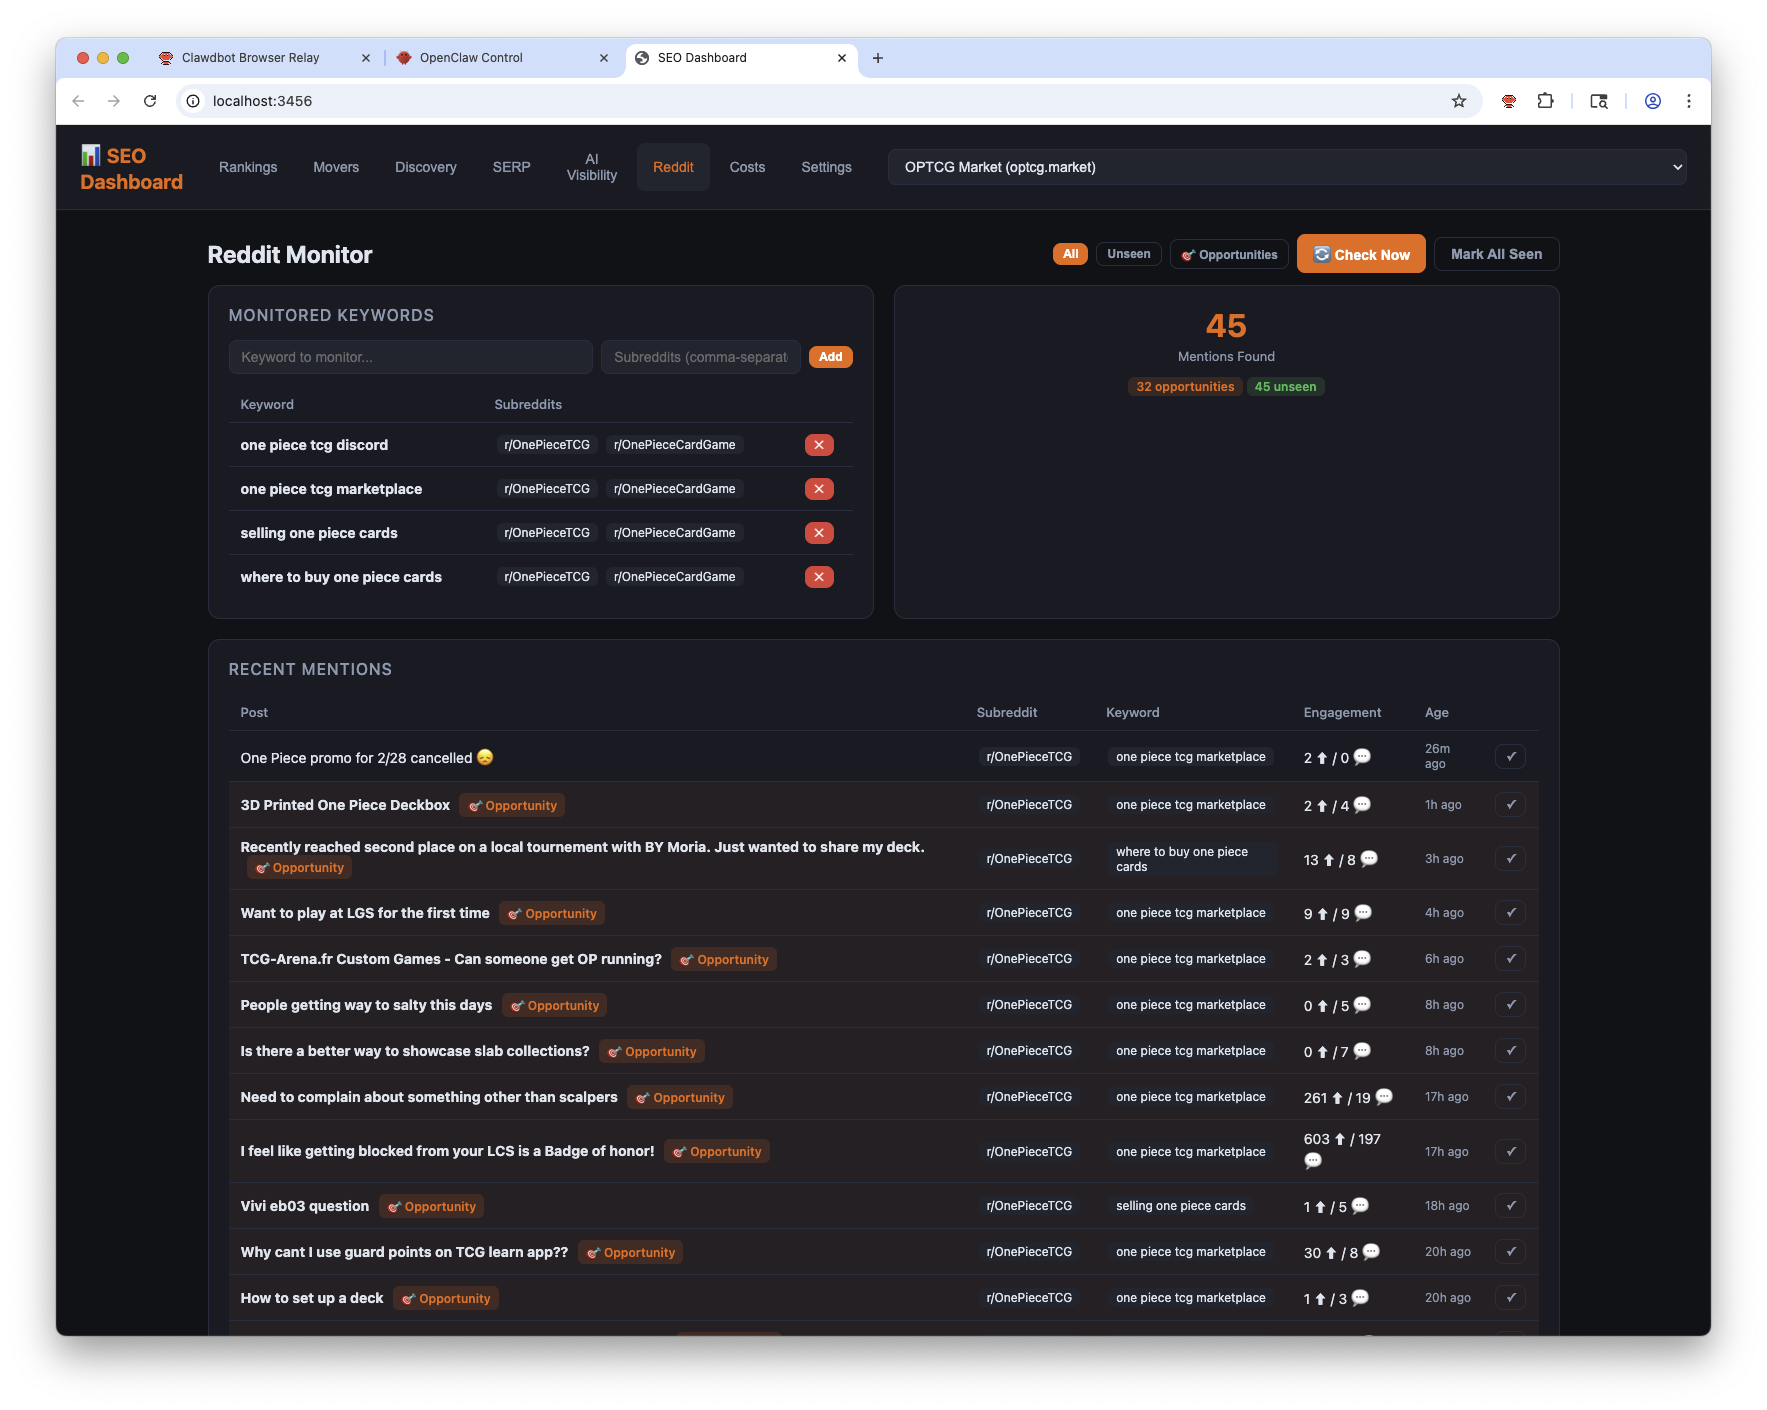Mark 'showcase slab collections' post as seen
The width and height of the screenshot is (1767, 1410).
1510,1051
